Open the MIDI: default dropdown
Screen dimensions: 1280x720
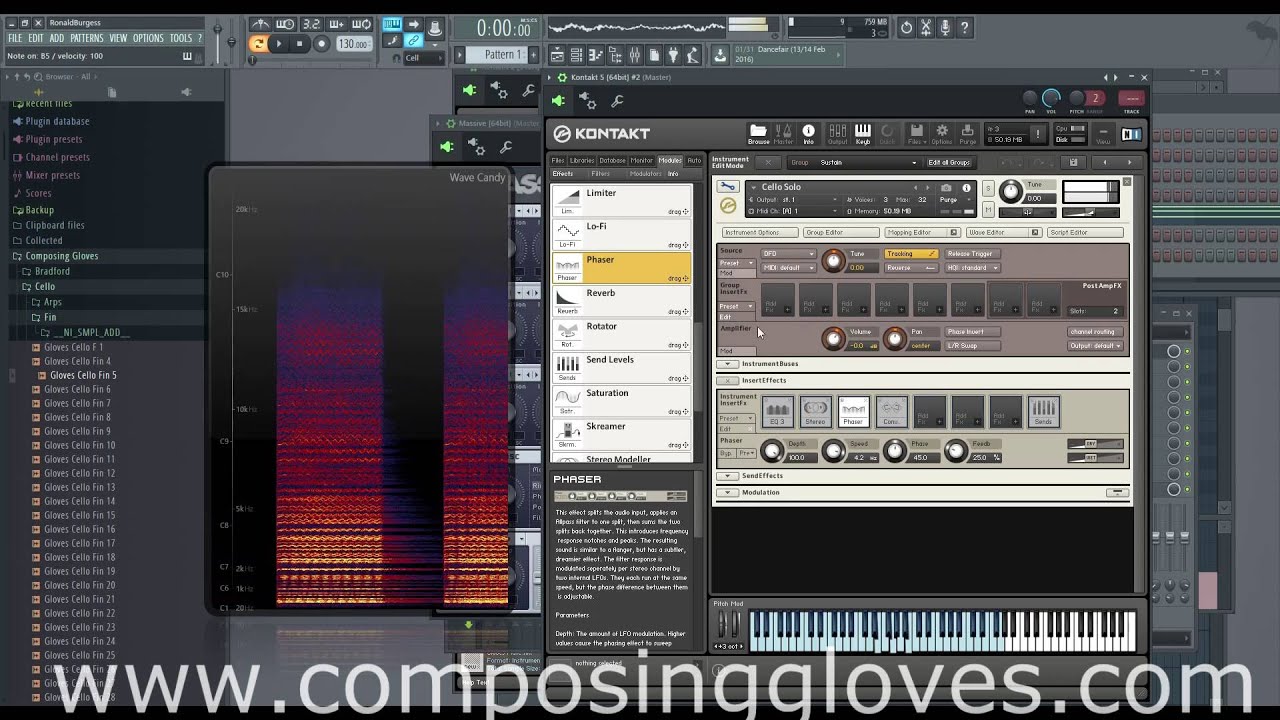788,268
